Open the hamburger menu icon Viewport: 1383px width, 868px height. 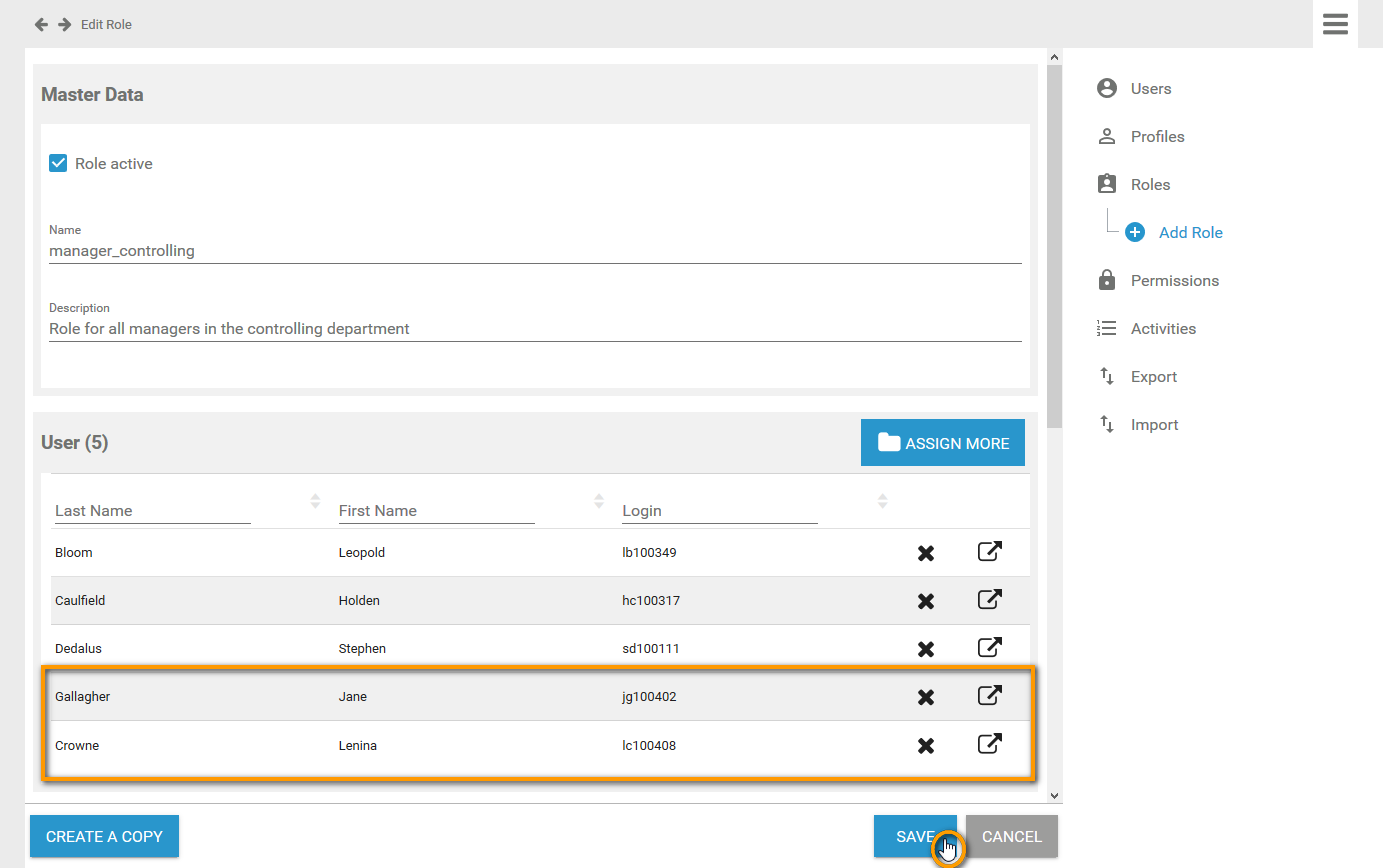1335,24
